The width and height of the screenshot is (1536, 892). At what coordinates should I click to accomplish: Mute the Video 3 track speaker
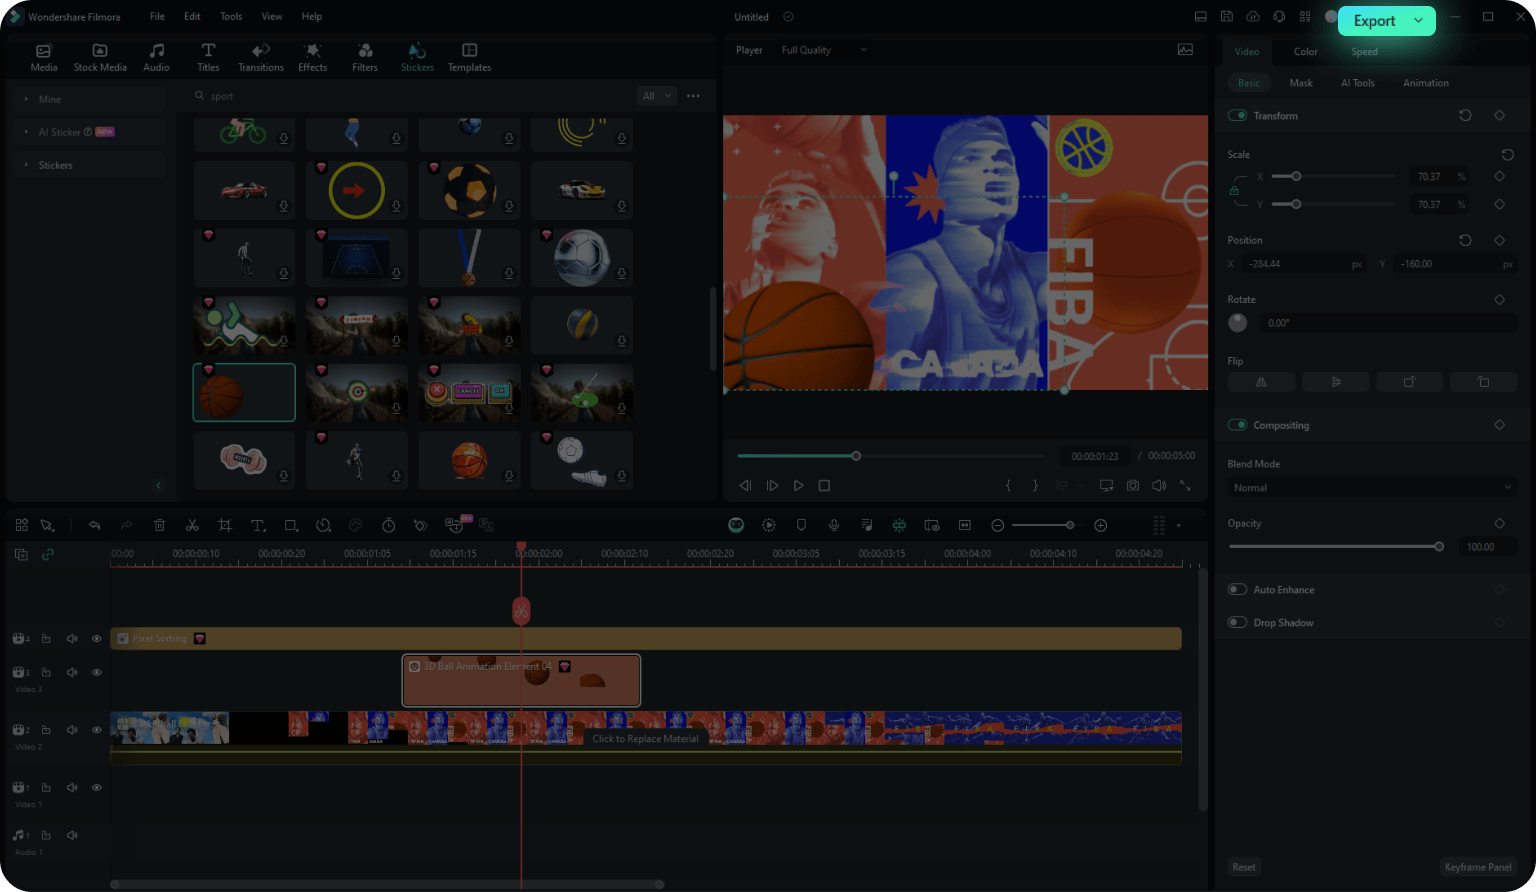tap(72, 672)
